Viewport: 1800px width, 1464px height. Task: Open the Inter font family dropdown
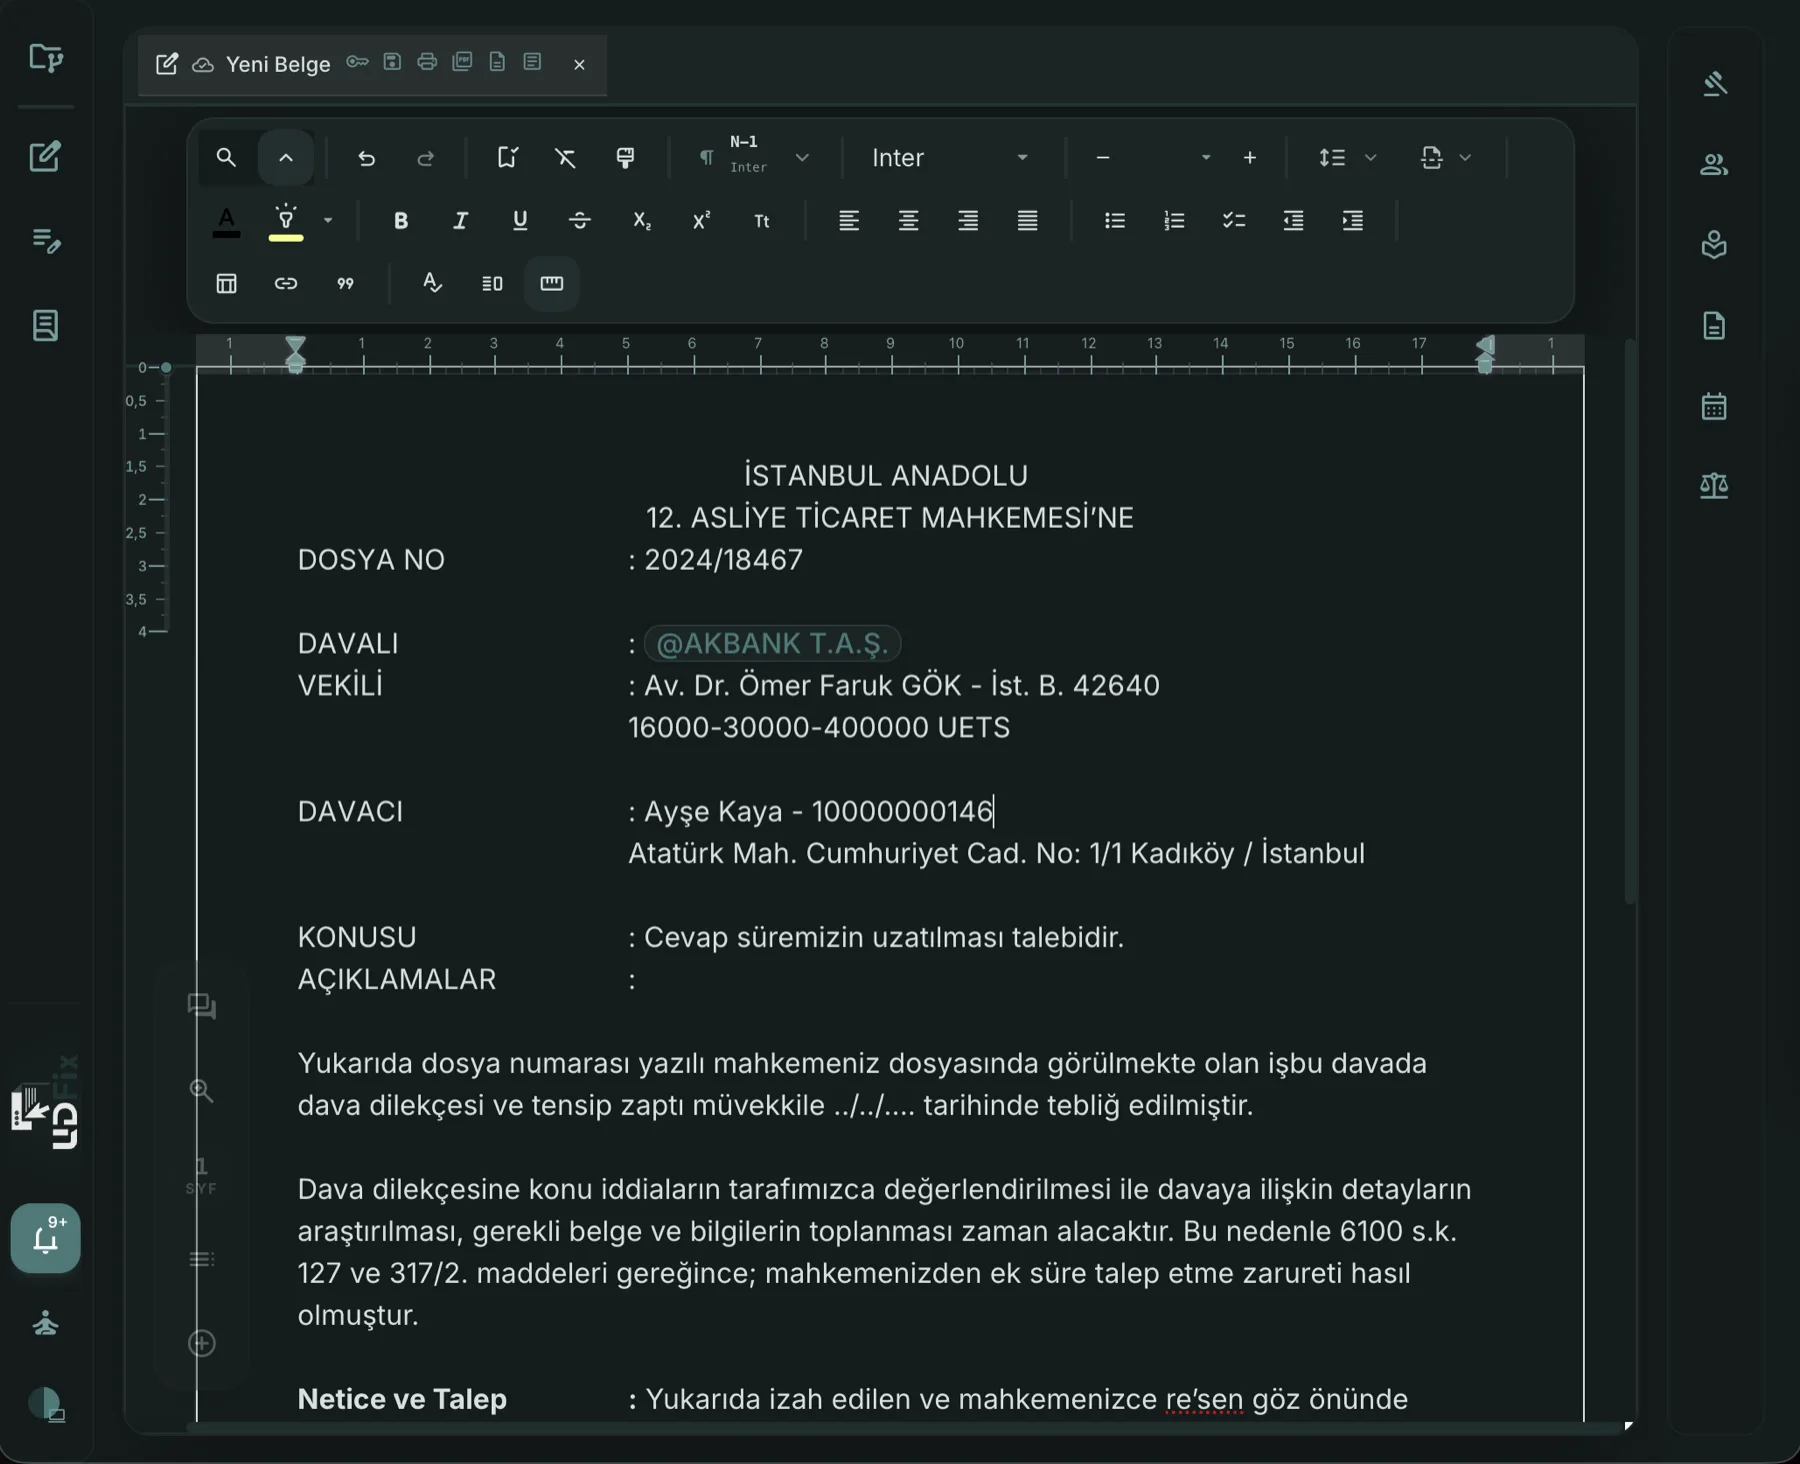coord(949,158)
